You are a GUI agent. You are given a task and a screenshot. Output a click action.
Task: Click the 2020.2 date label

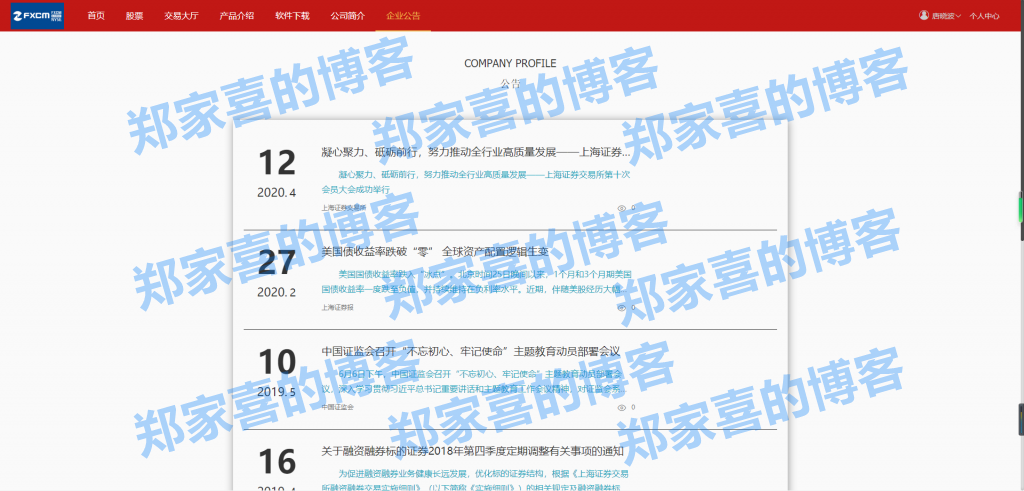point(276,293)
